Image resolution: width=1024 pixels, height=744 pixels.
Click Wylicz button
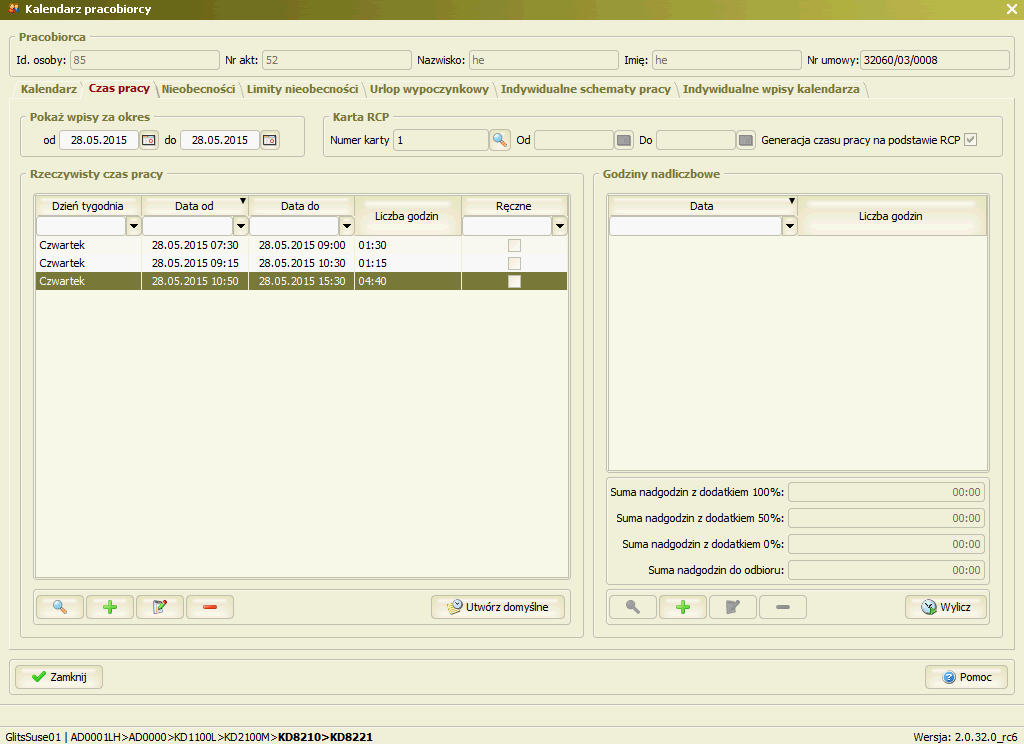click(x=946, y=607)
